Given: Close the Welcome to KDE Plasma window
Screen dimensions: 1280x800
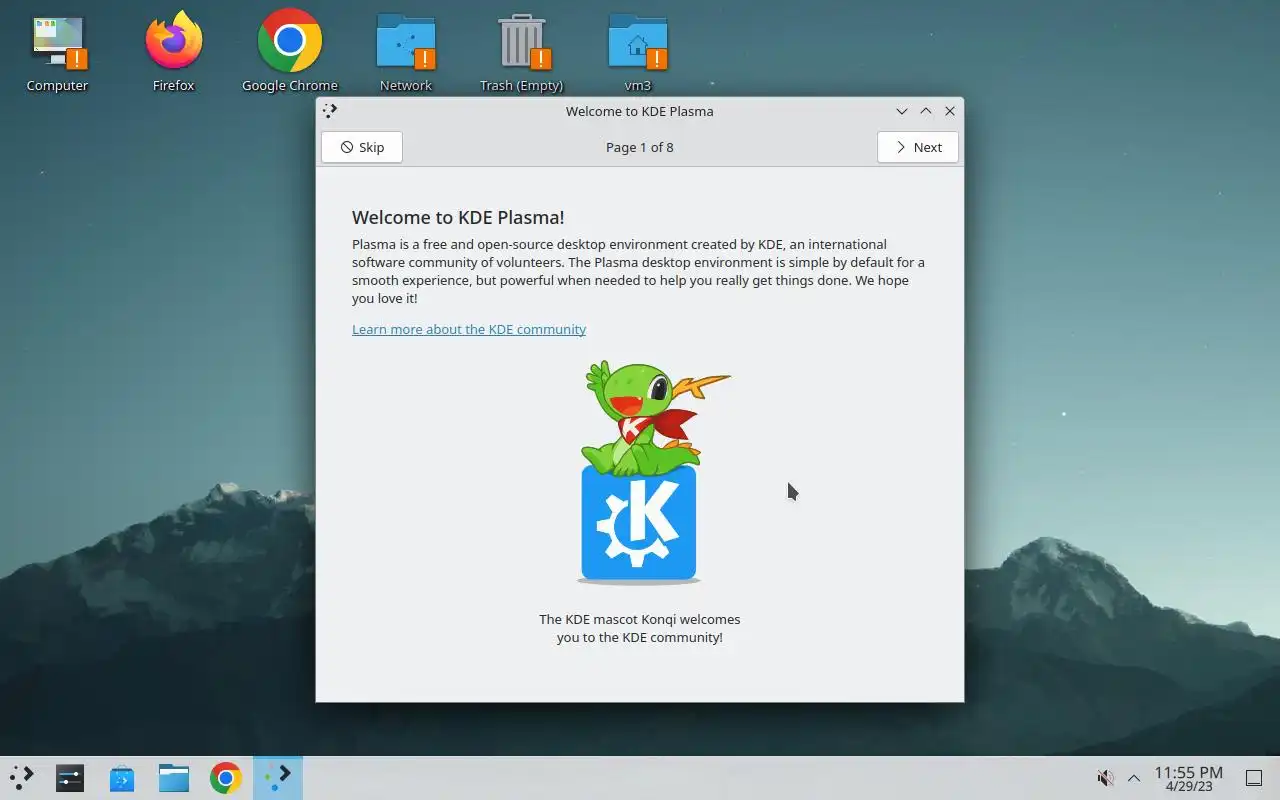Looking at the screenshot, I should 950,111.
